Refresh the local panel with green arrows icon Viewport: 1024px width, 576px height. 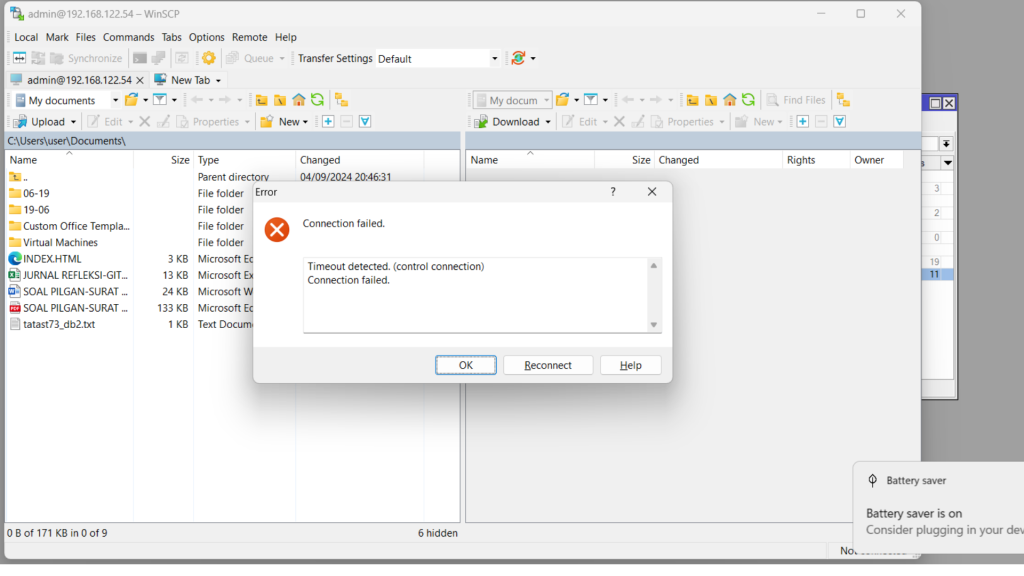[x=317, y=100]
